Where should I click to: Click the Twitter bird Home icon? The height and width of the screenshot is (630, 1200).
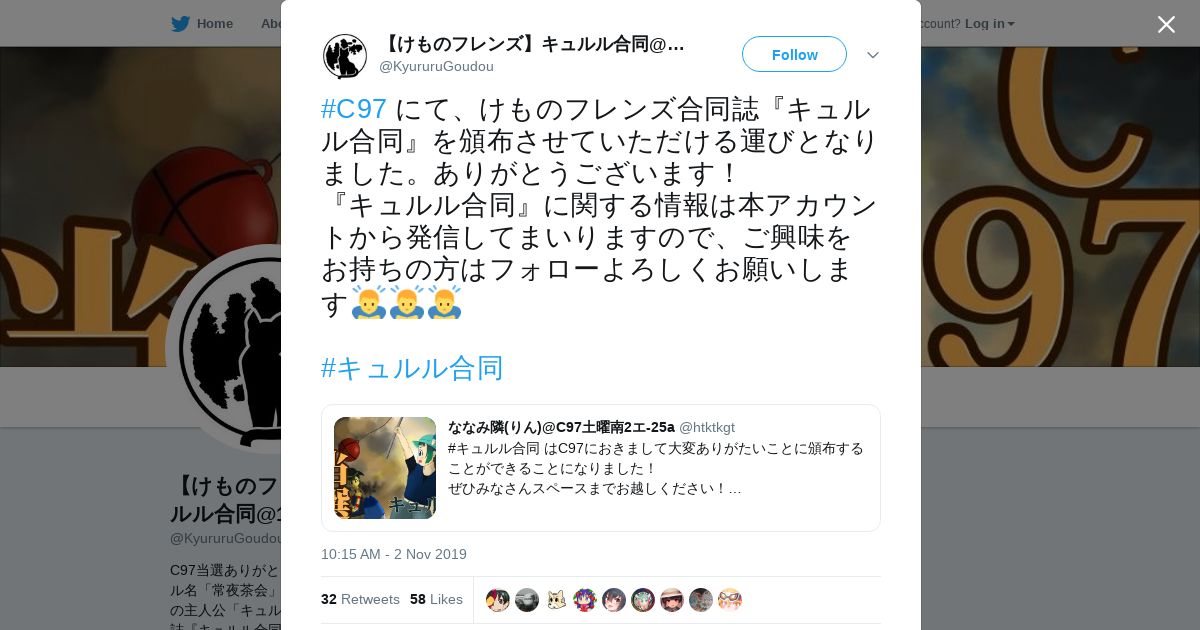pyautogui.click(x=180, y=23)
